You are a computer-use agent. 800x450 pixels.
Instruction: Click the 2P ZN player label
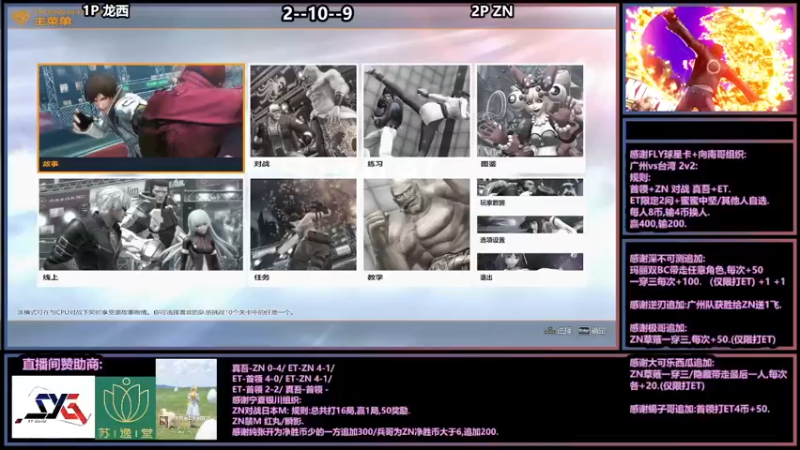[492, 11]
